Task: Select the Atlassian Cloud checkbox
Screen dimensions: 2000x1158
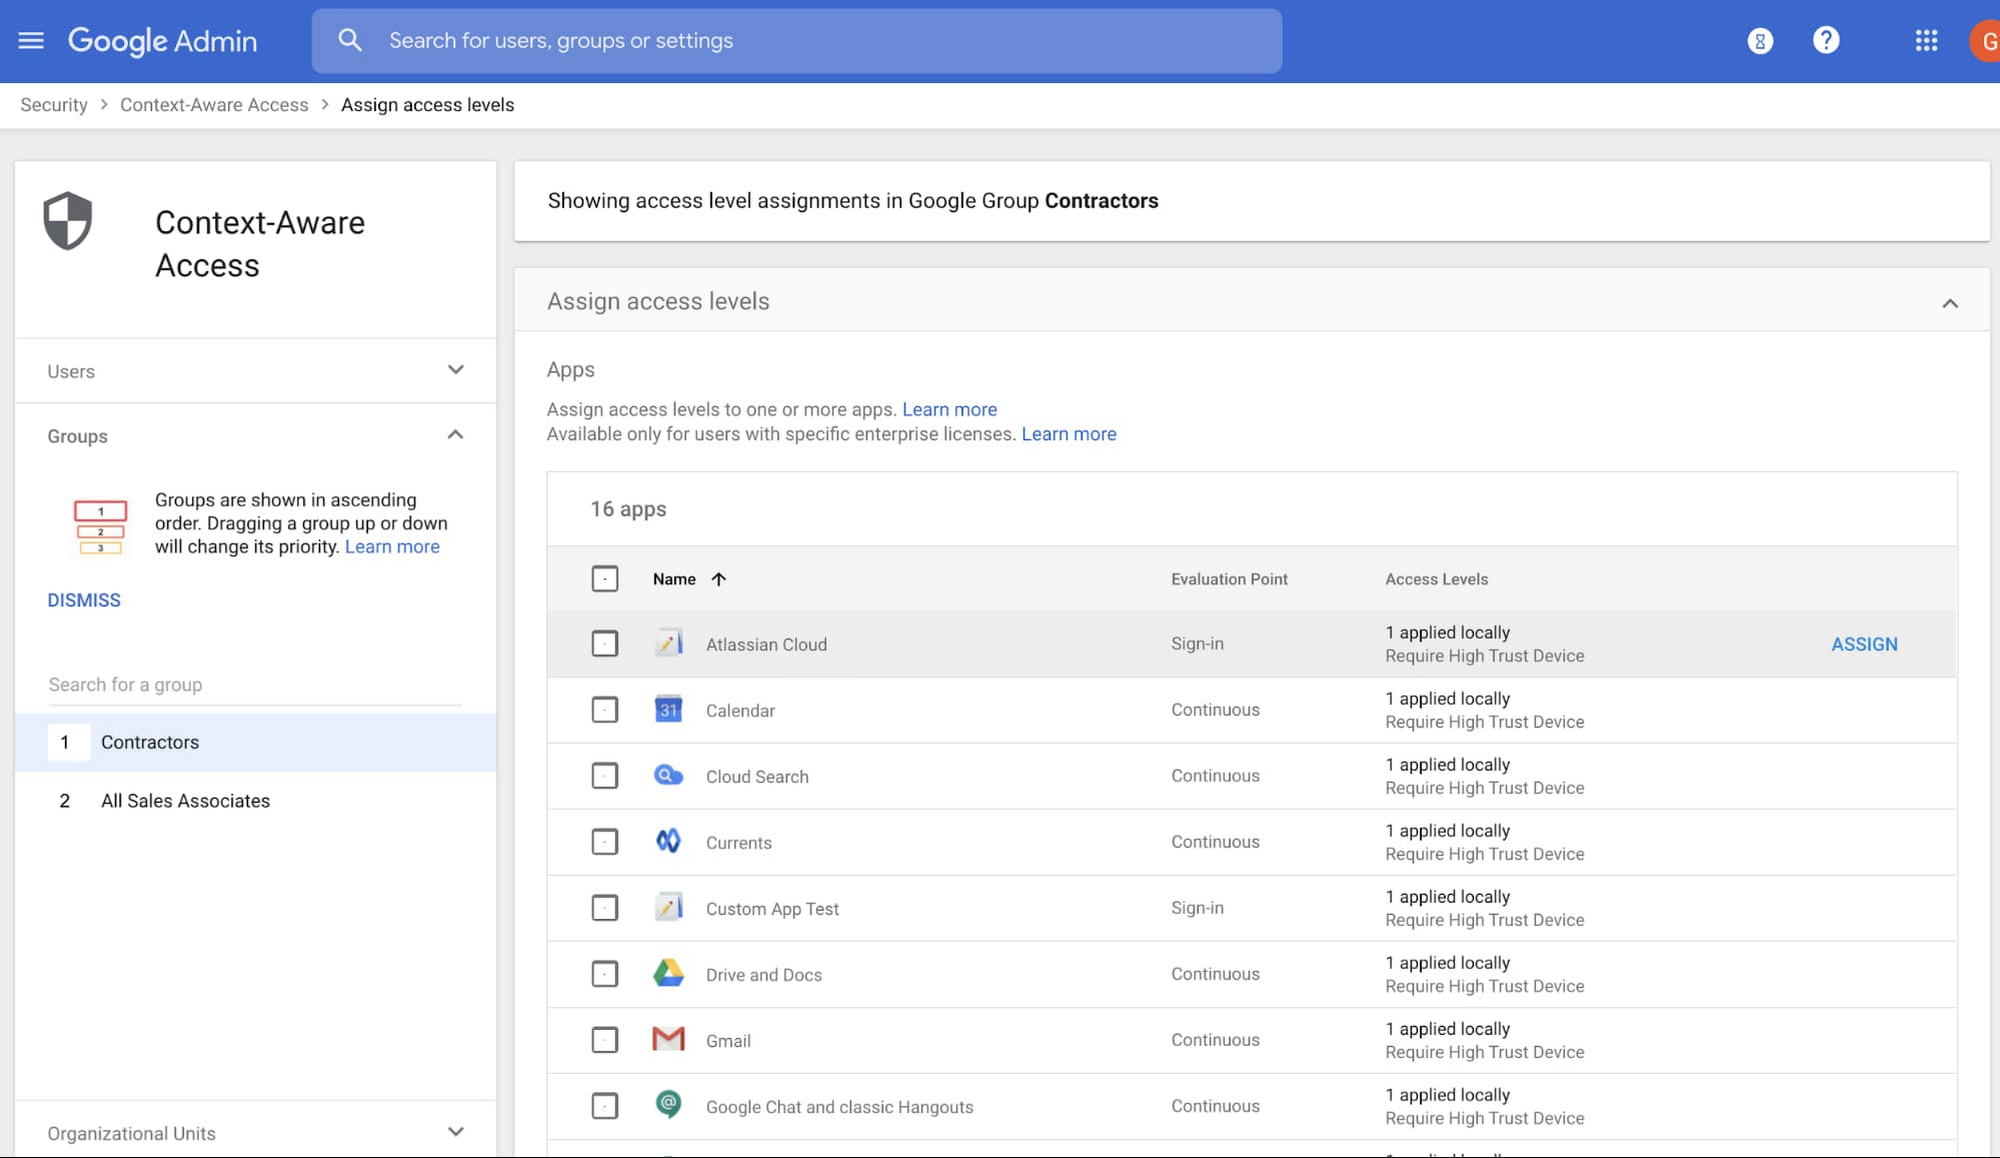Action: point(604,644)
